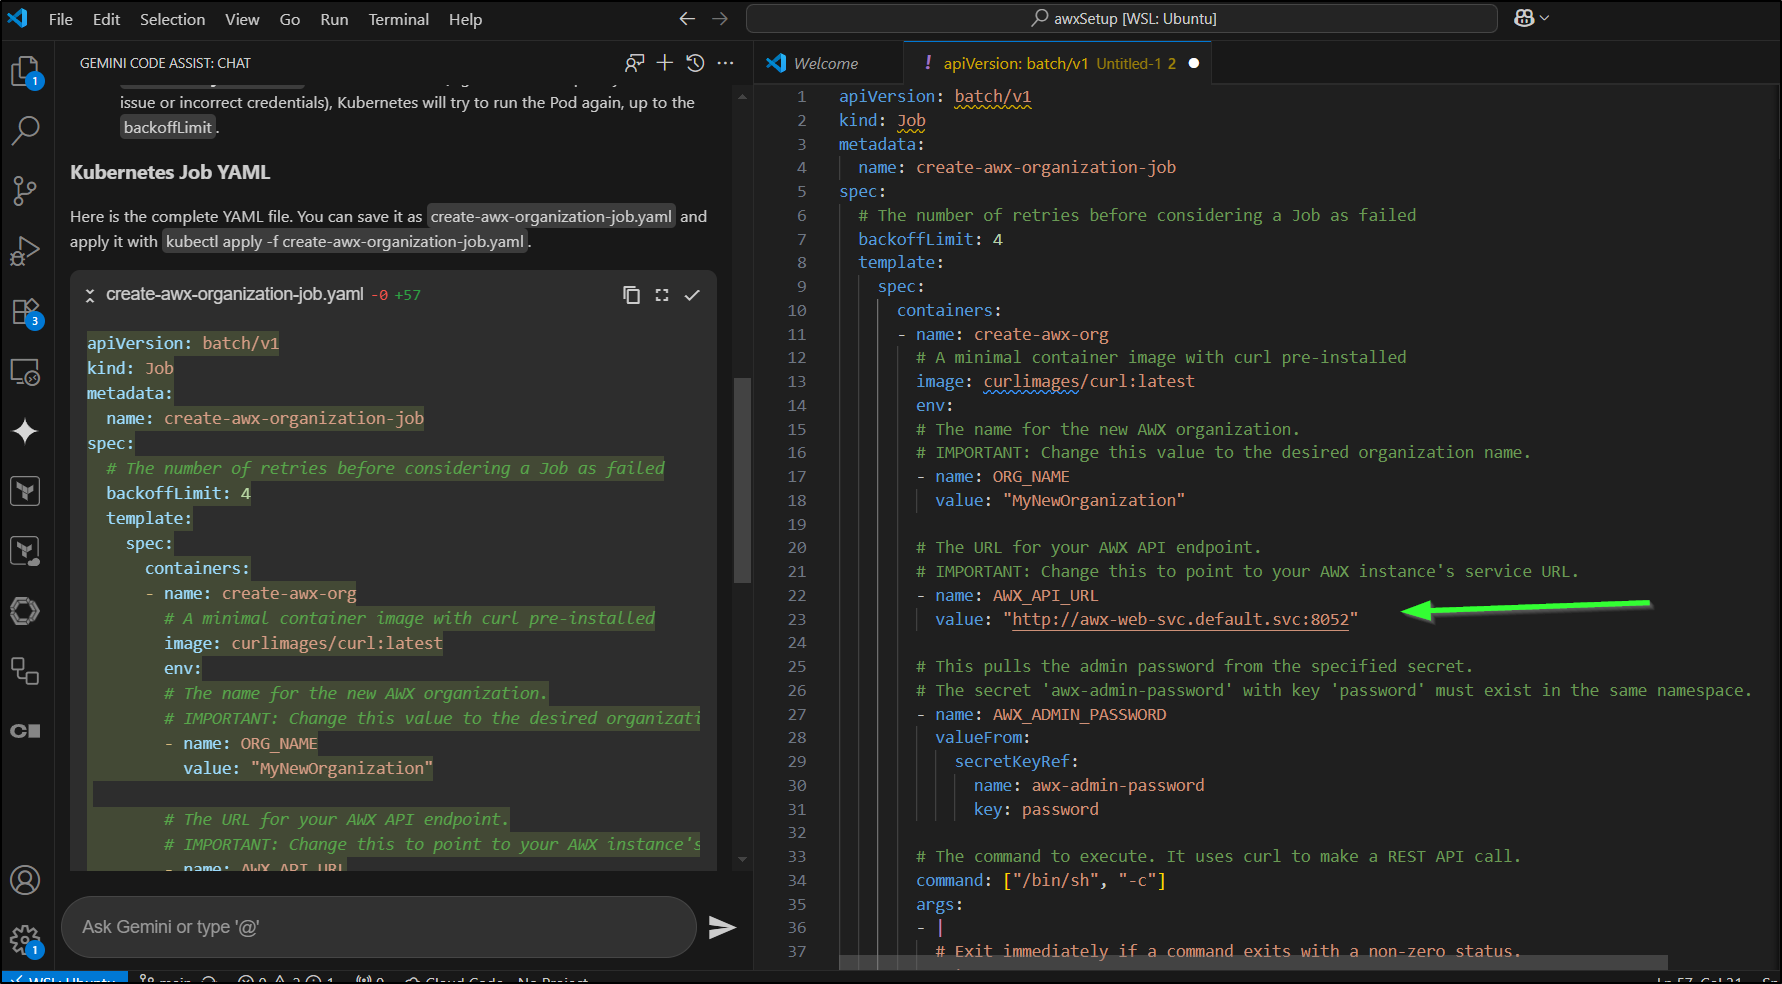This screenshot has width=1782, height=984.
Task: Select the apiVersion: batch/v1 Untitled-1 tab
Action: click(x=1058, y=63)
